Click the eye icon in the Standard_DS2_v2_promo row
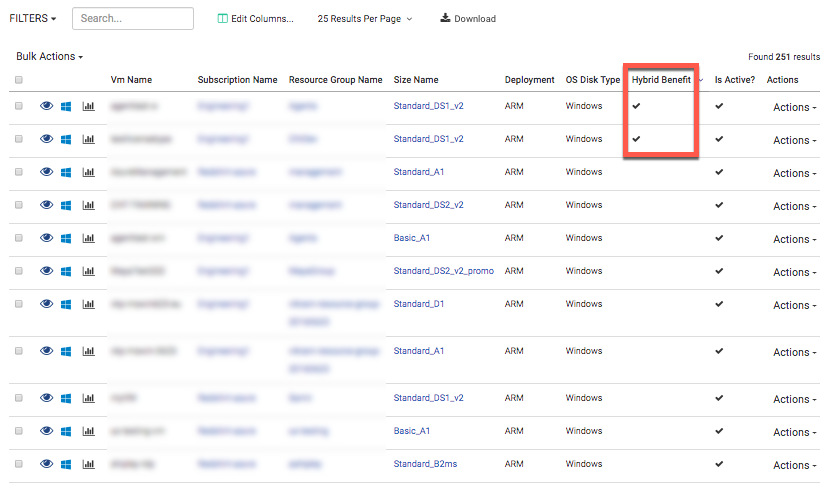The height and width of the screenshot is (488, 832). 47,271
